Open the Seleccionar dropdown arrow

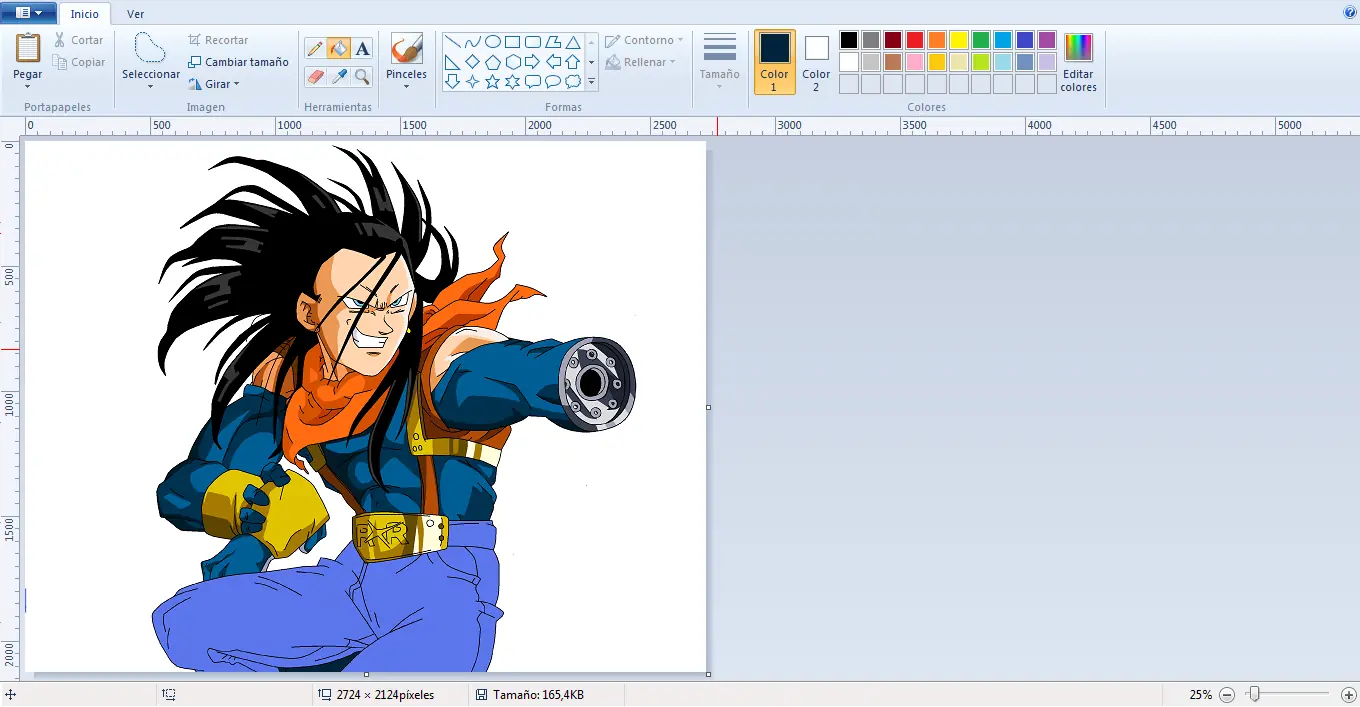tap(150, 87)
